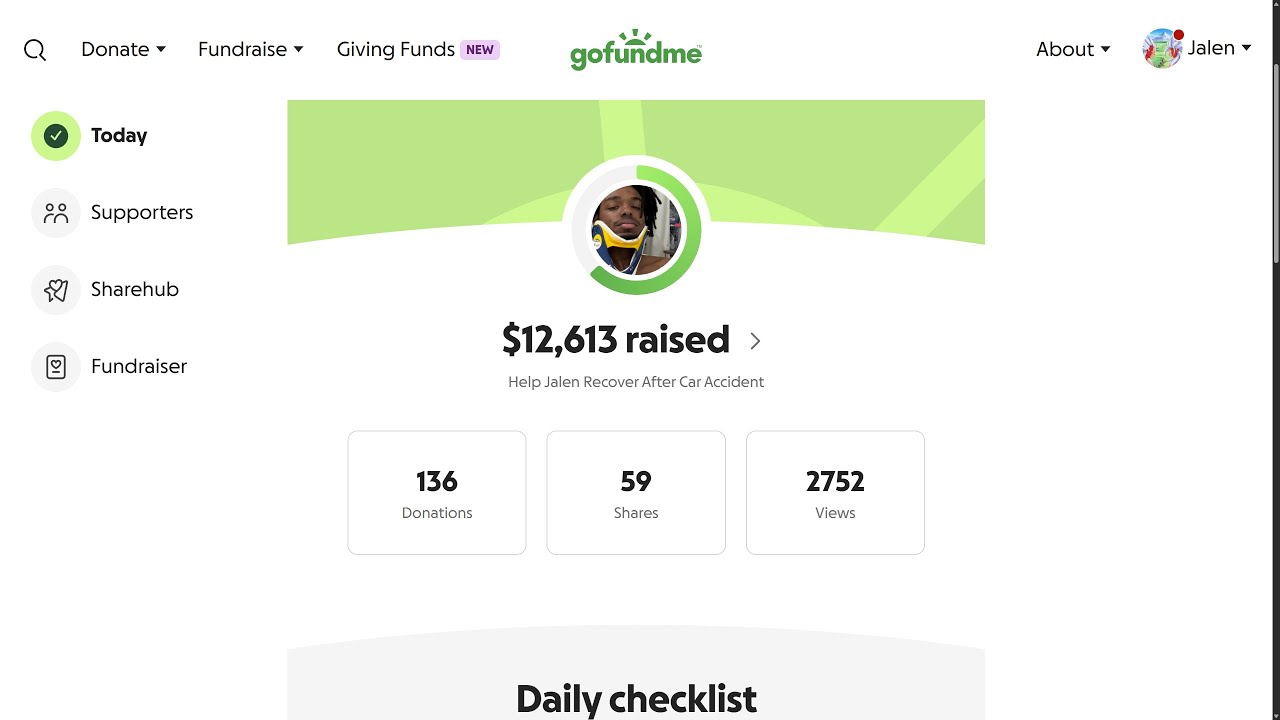Click the 2752 Views card
The width and height of the screenshot is (1280, 720).
coord(835,493)
